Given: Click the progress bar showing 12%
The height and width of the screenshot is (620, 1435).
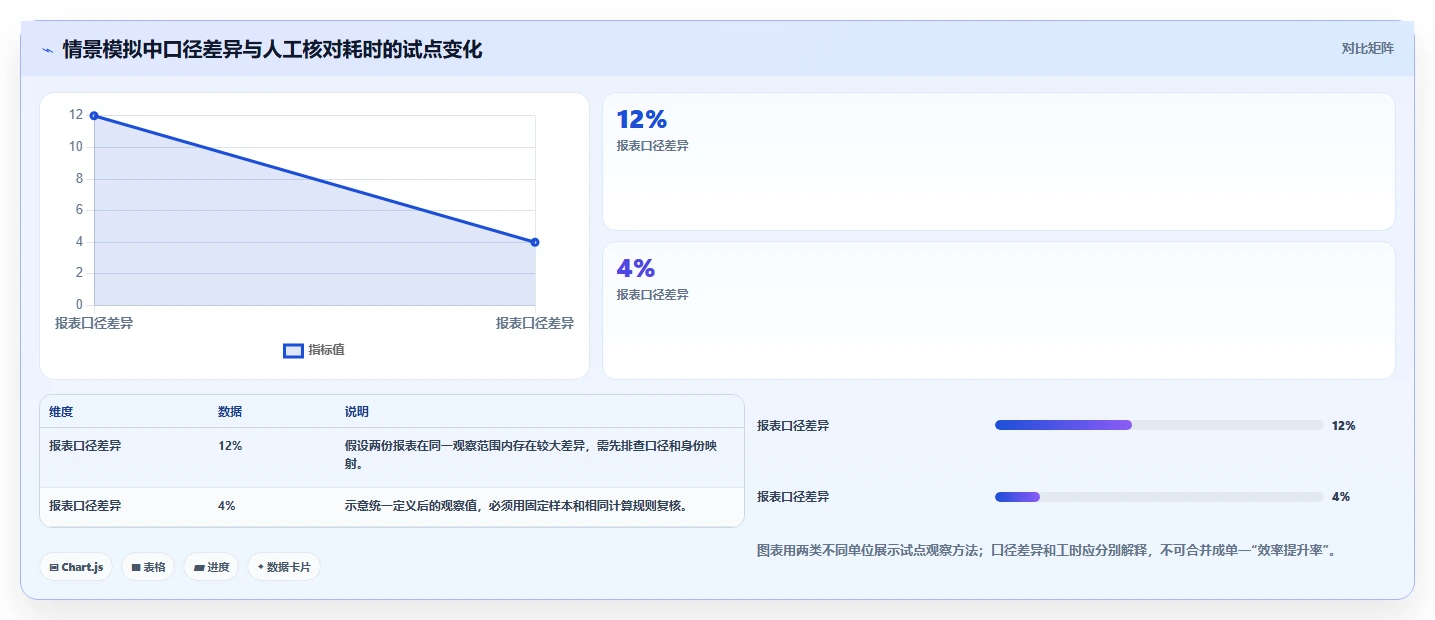Looking at the screenshot, I should (x=1159, y=425).
